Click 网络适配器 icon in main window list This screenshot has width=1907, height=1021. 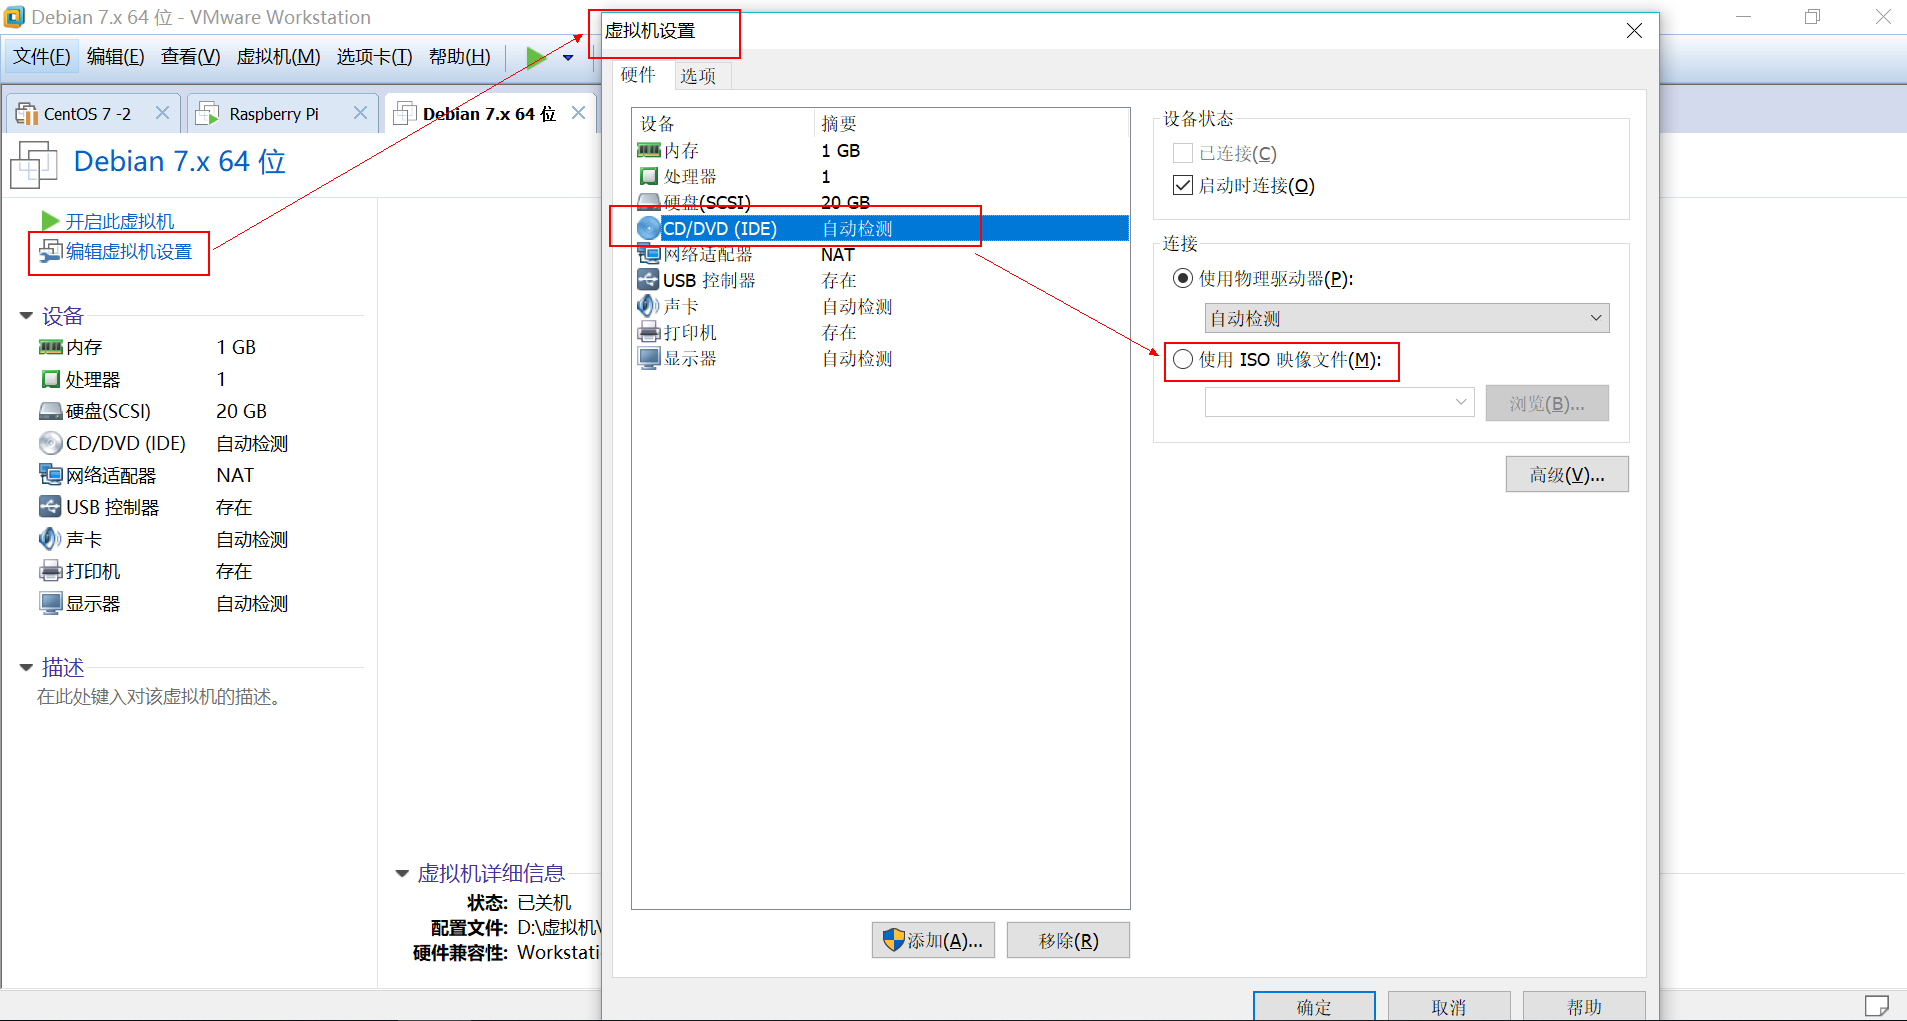(50, 474)
